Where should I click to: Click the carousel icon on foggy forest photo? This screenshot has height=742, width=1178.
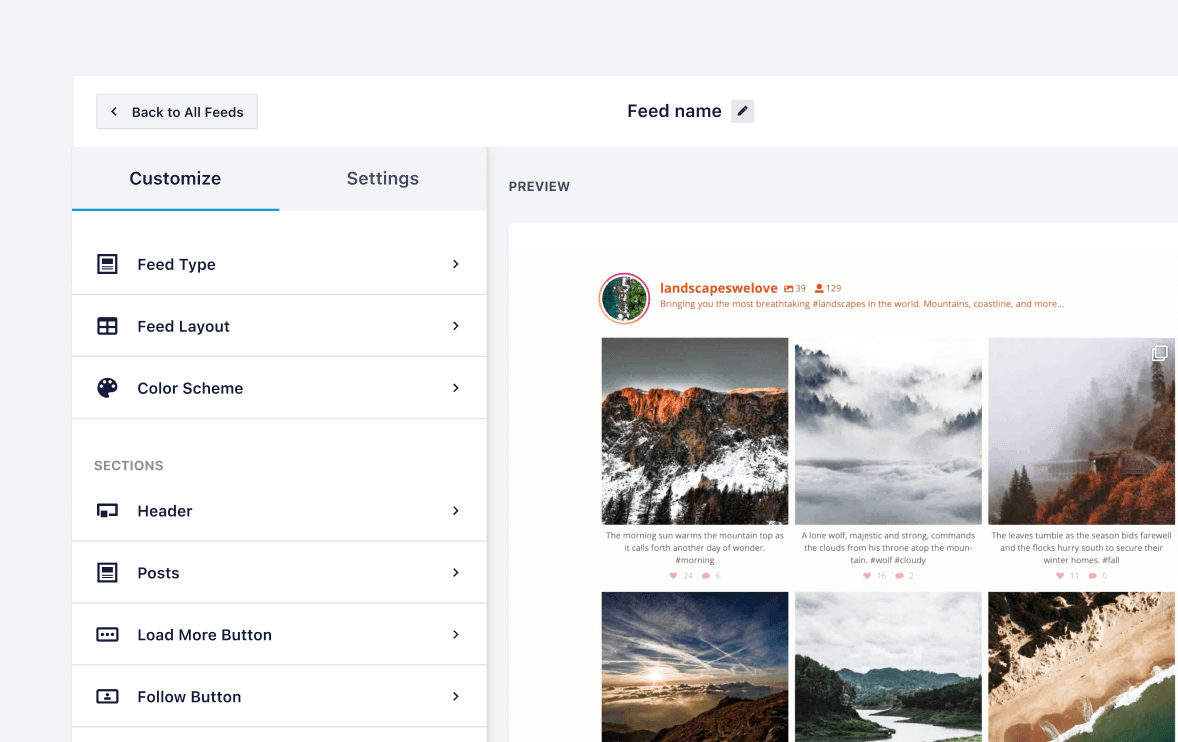pos(1159,353)
